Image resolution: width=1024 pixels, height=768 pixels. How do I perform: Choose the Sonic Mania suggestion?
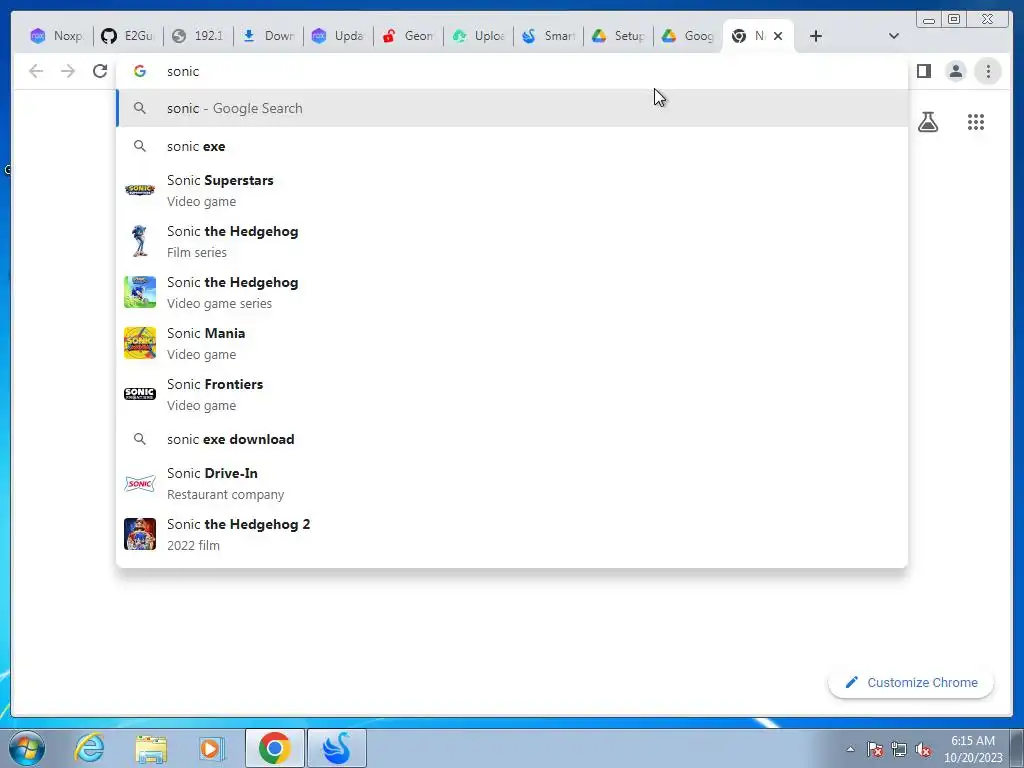512,343
